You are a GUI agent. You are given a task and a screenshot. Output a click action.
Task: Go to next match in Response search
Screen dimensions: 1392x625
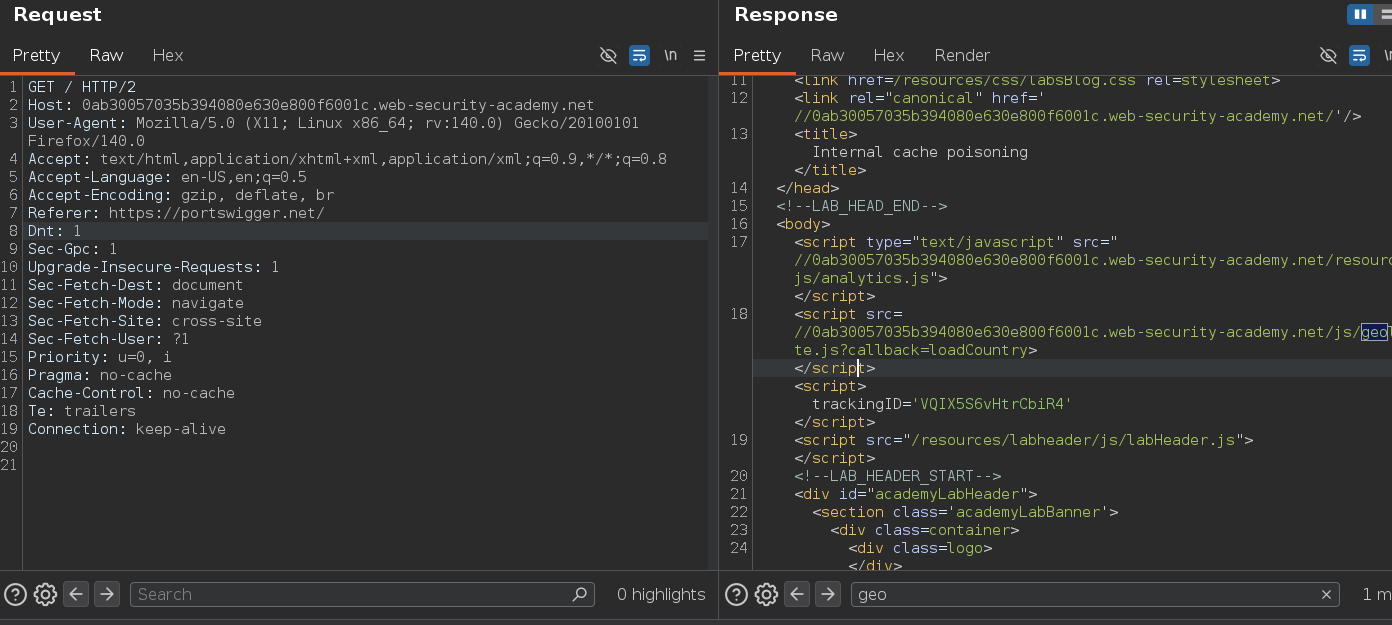827,594
